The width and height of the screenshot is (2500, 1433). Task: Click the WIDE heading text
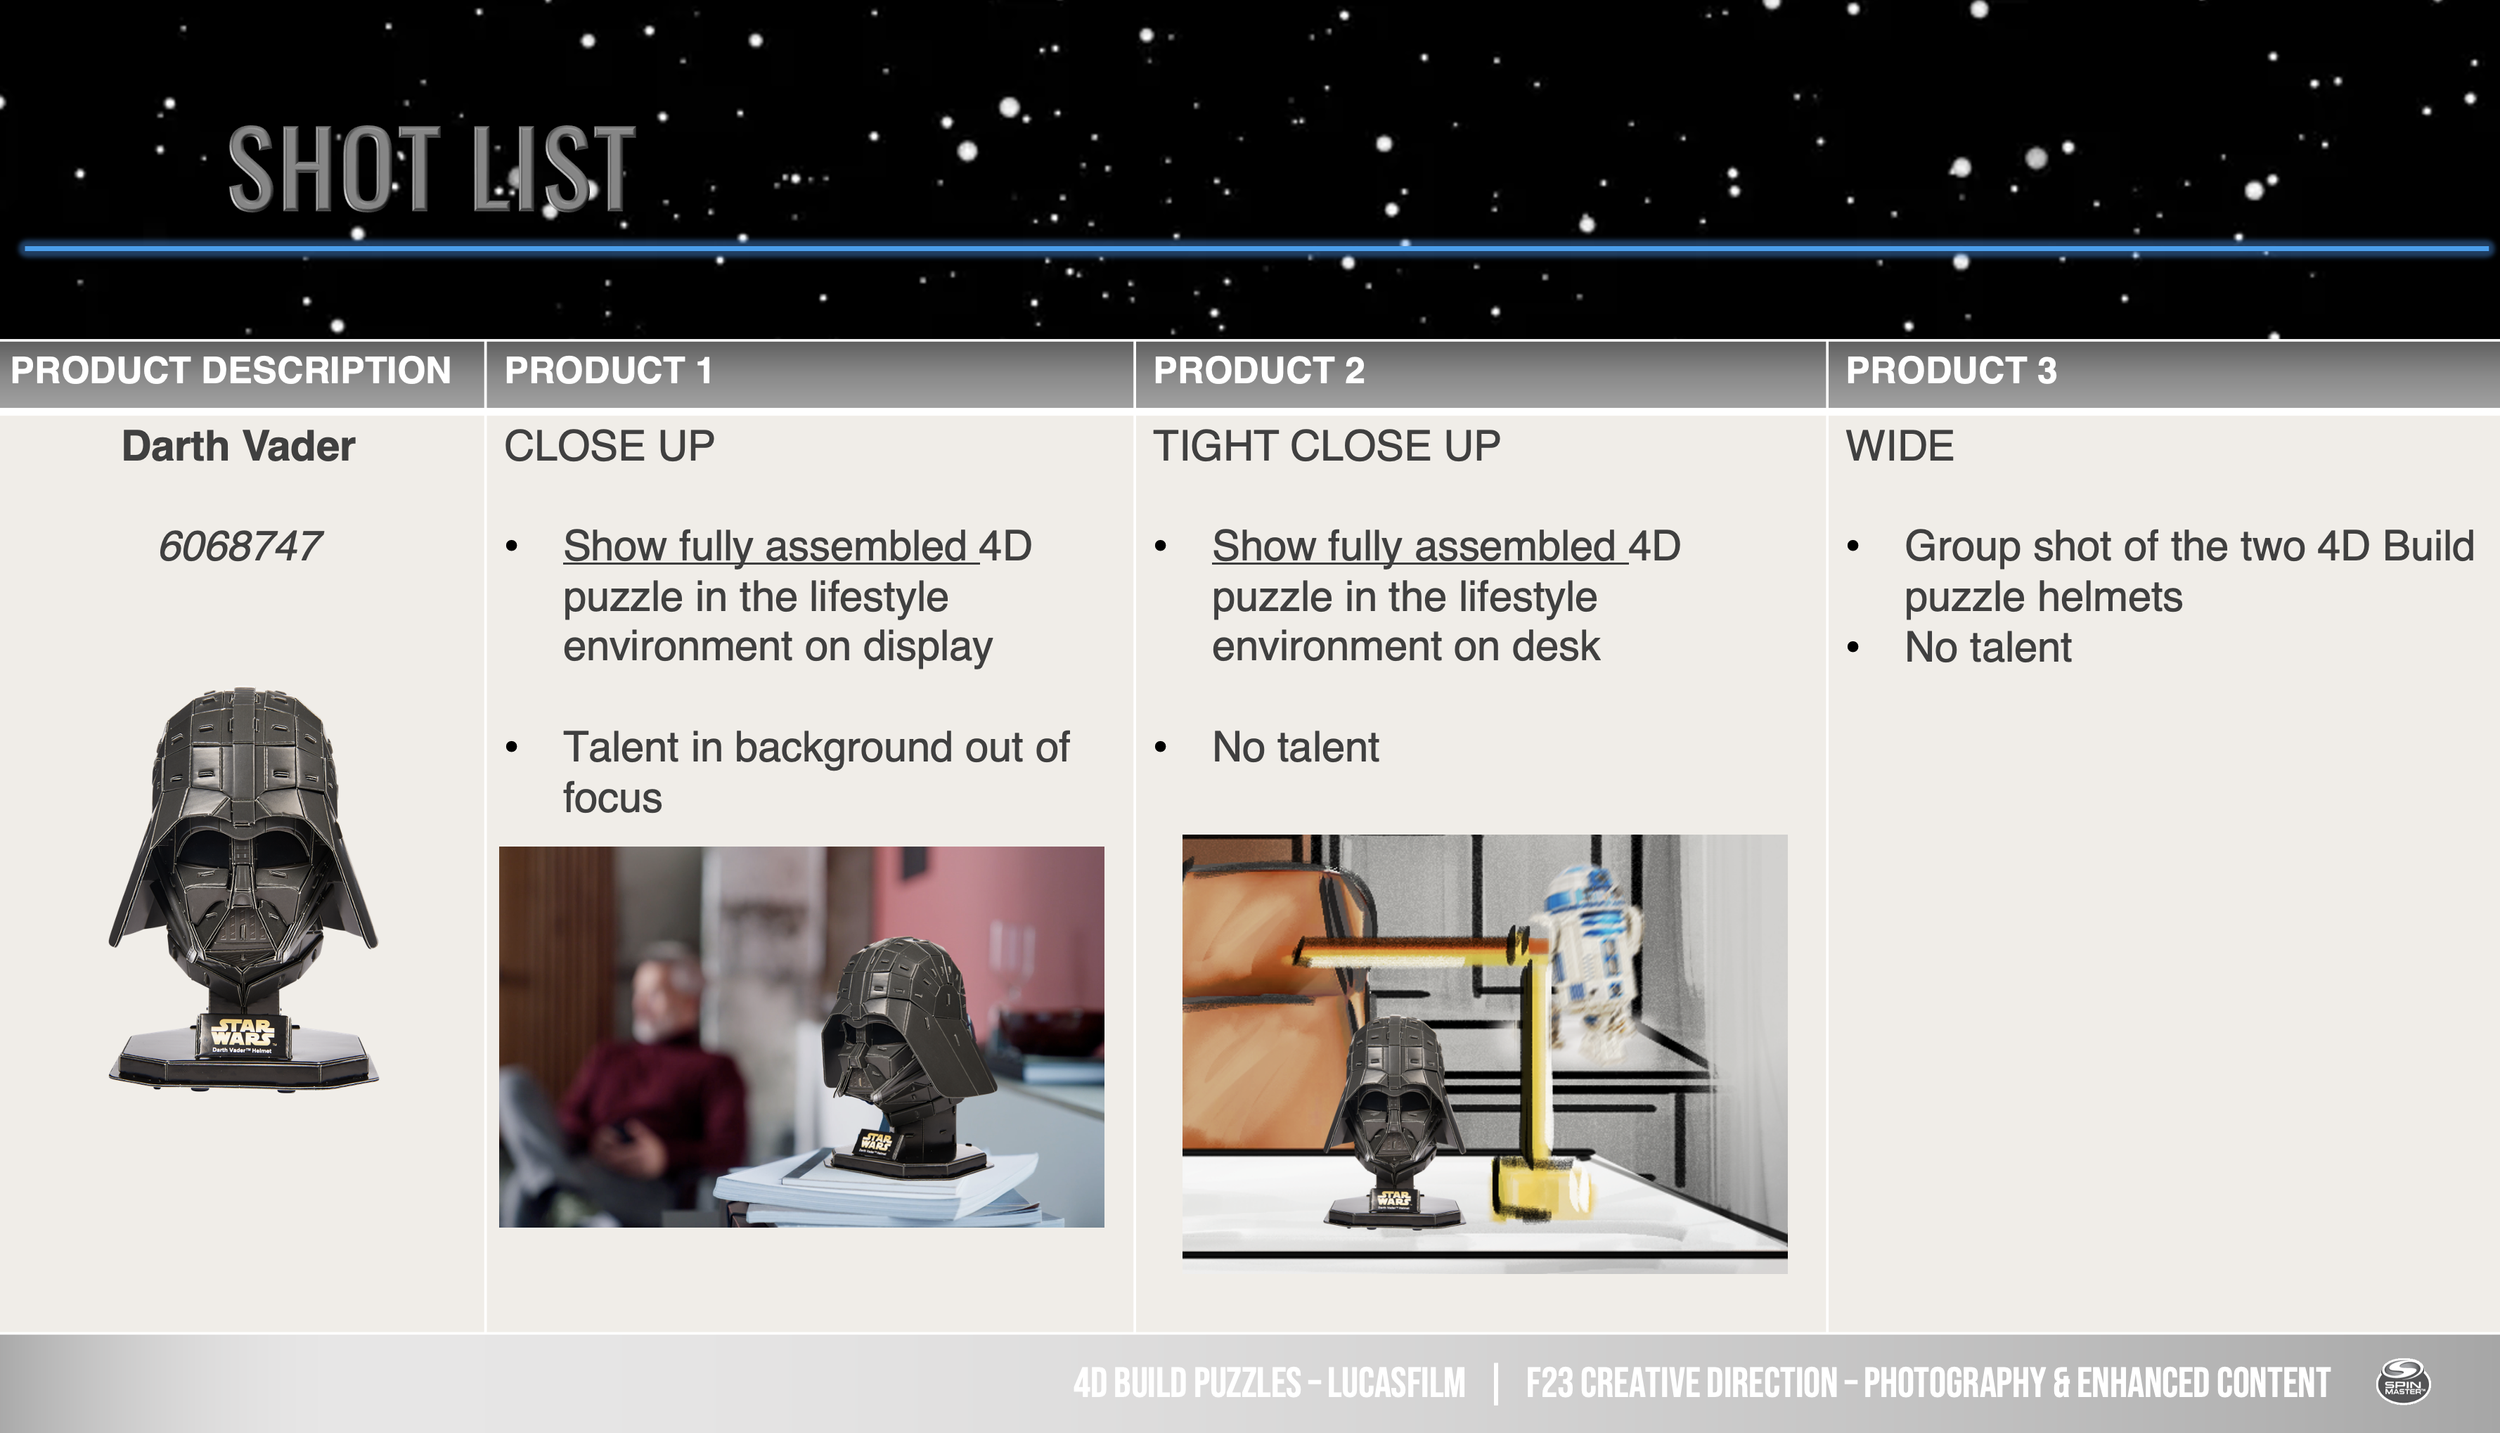point(1899,446)
